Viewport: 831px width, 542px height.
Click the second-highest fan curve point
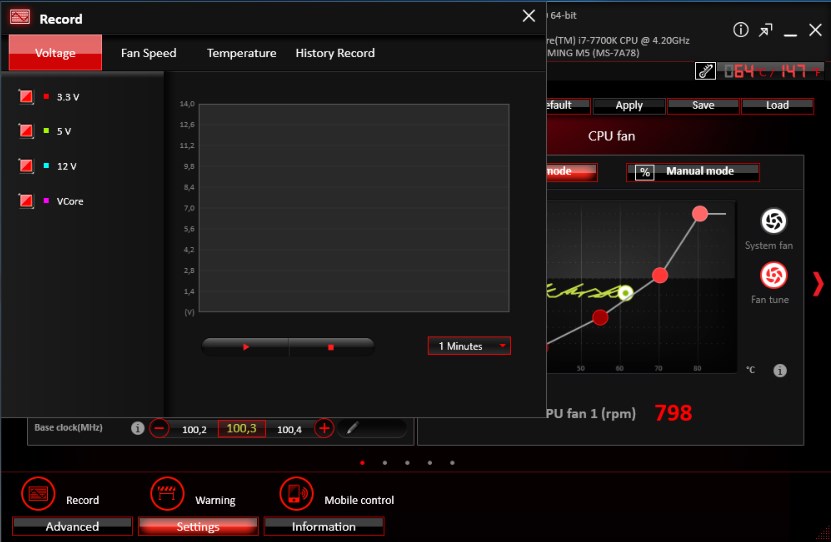pos(660,275)
